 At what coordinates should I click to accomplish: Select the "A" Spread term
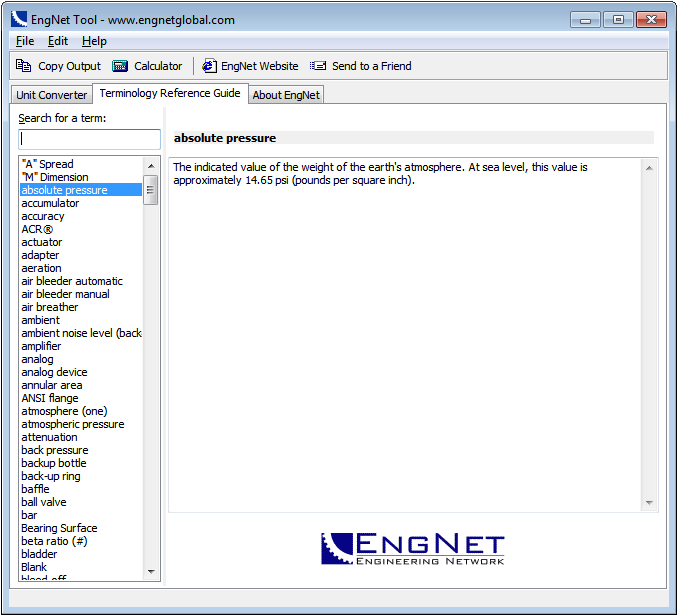[x=81, y=164]
